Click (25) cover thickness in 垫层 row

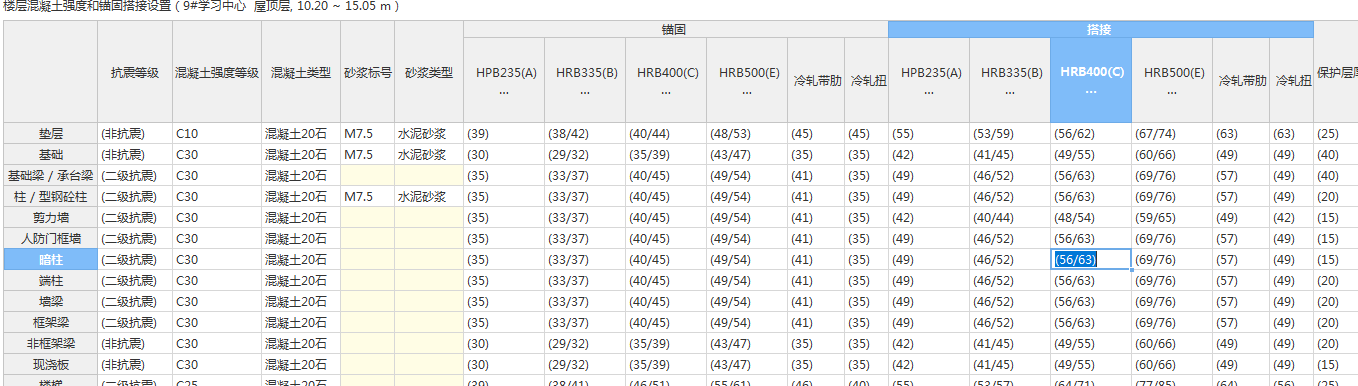pos(1336,134)
